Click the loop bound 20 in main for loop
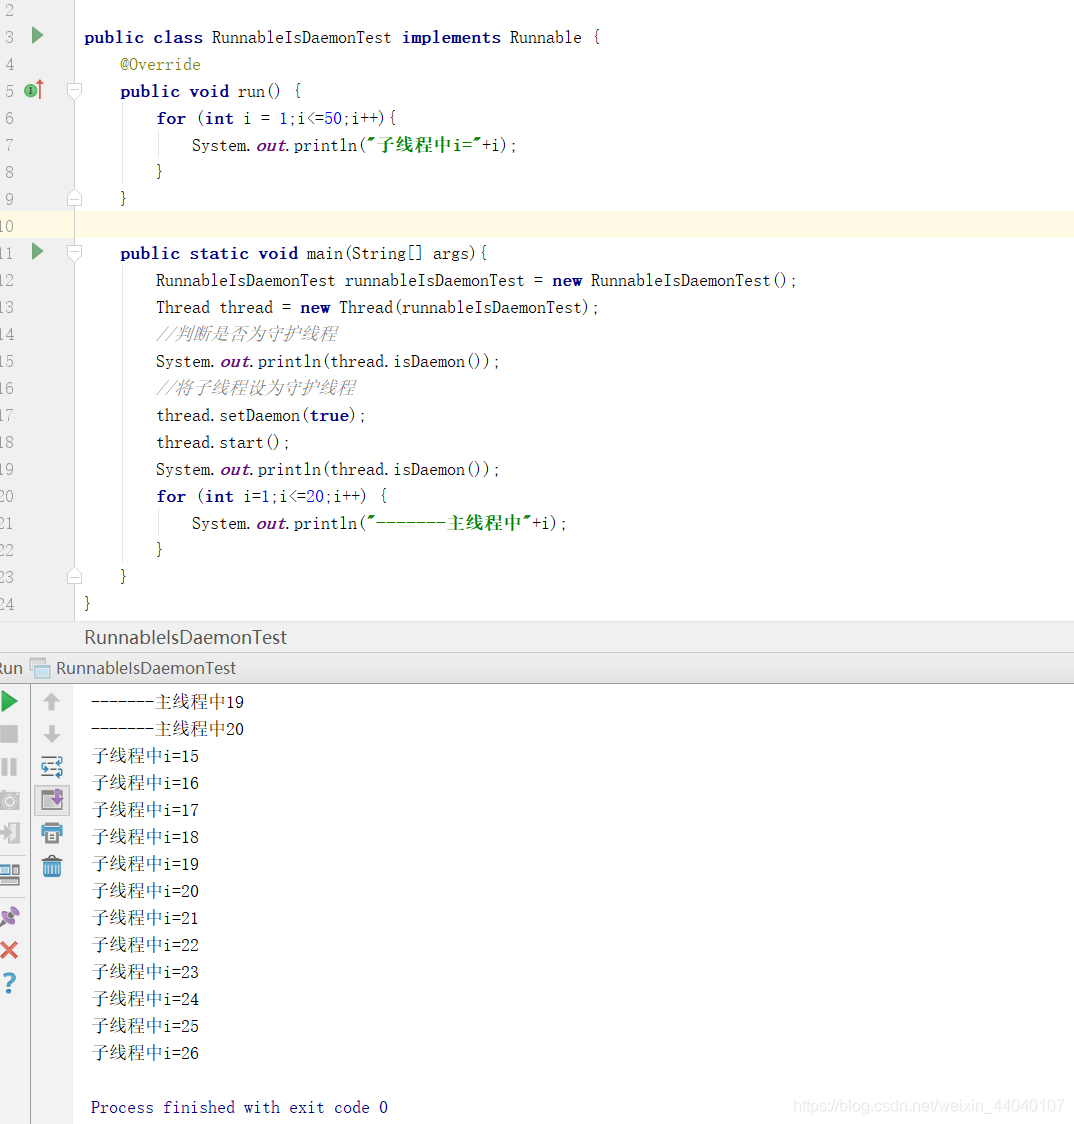Viewport: 1074px width, 1124px height. [315, 496]
